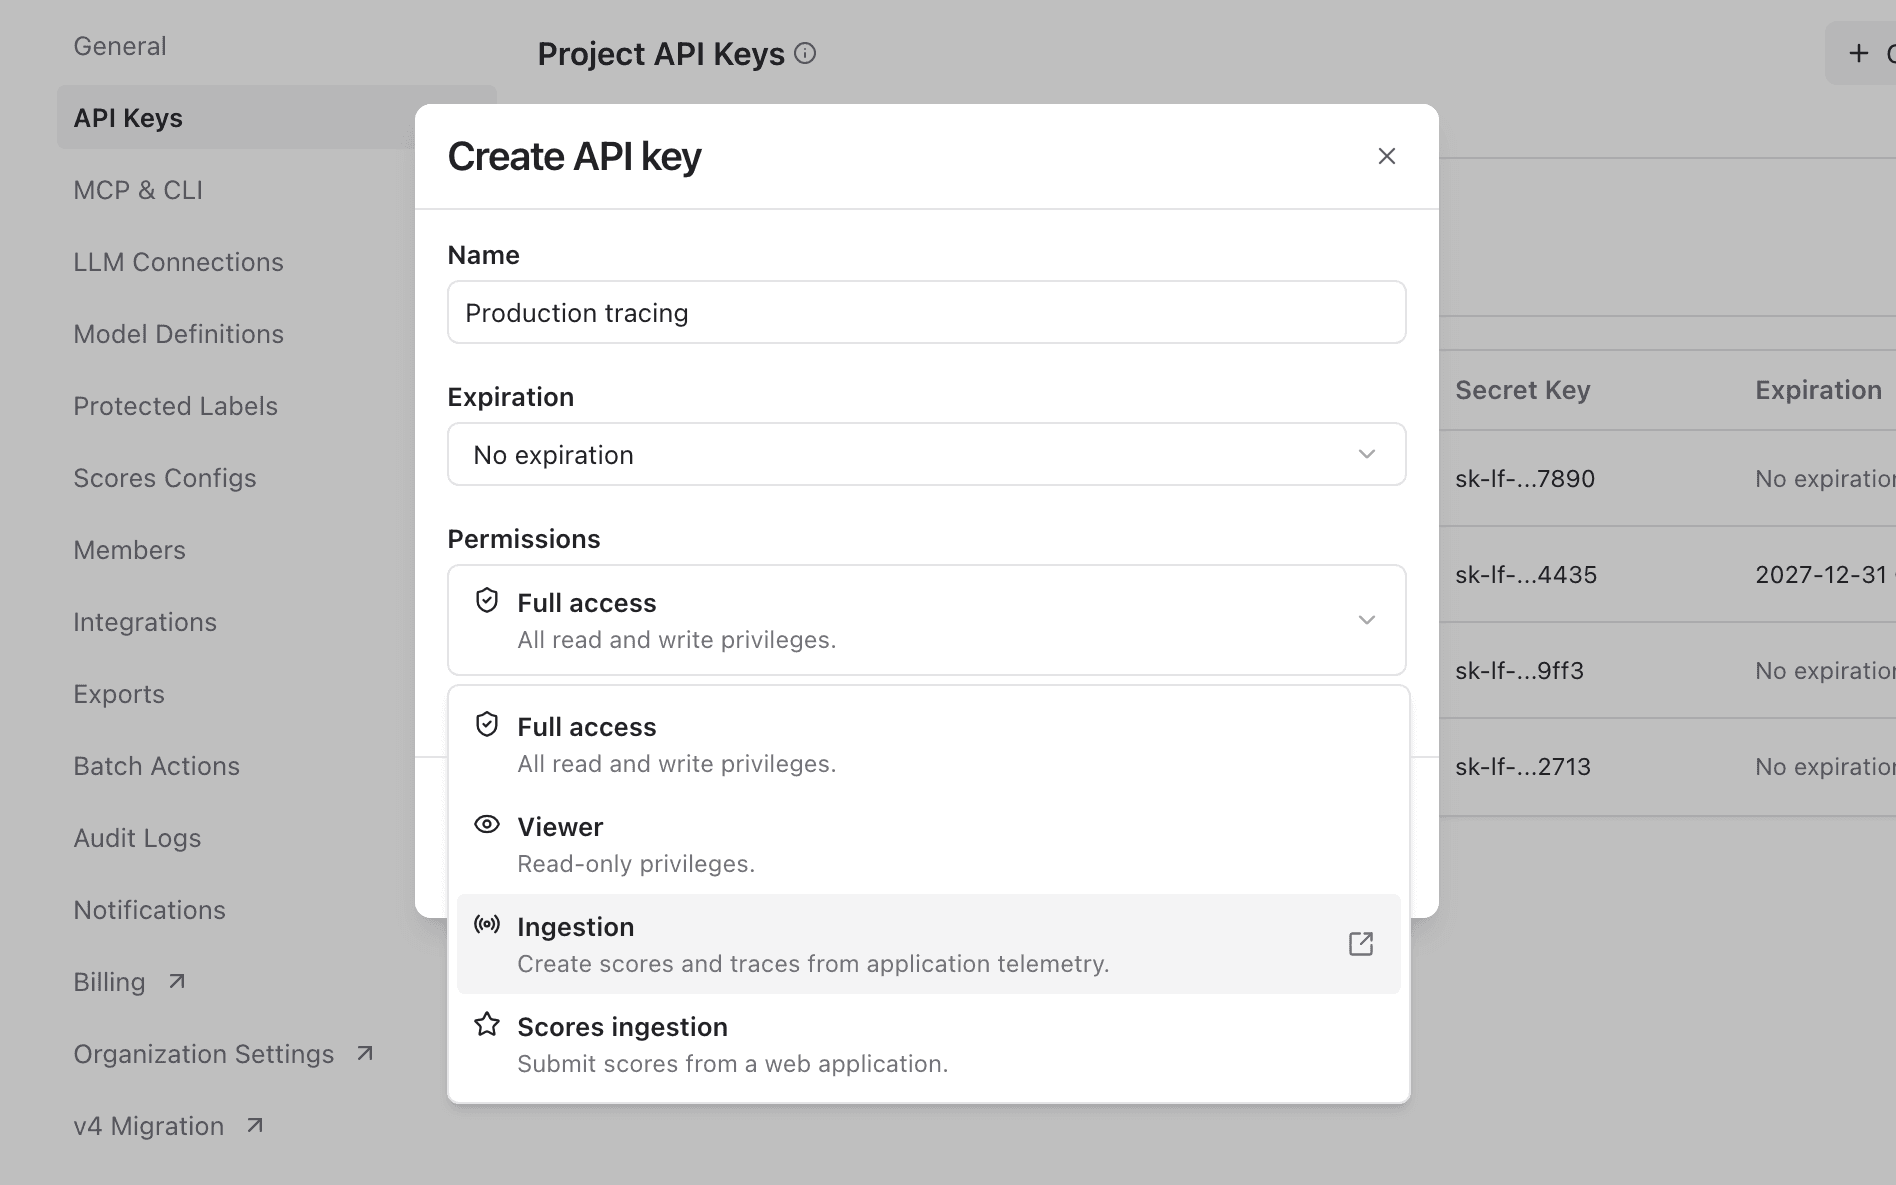This screenshot has width=1896, height=1185.
Task: Select API Keys in the sidebar
Action: click(x=128, y=118)
